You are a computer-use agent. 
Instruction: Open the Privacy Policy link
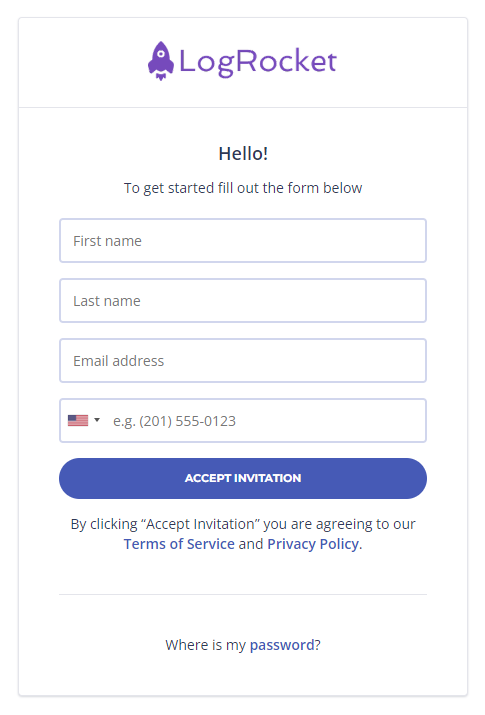point(313,544)
